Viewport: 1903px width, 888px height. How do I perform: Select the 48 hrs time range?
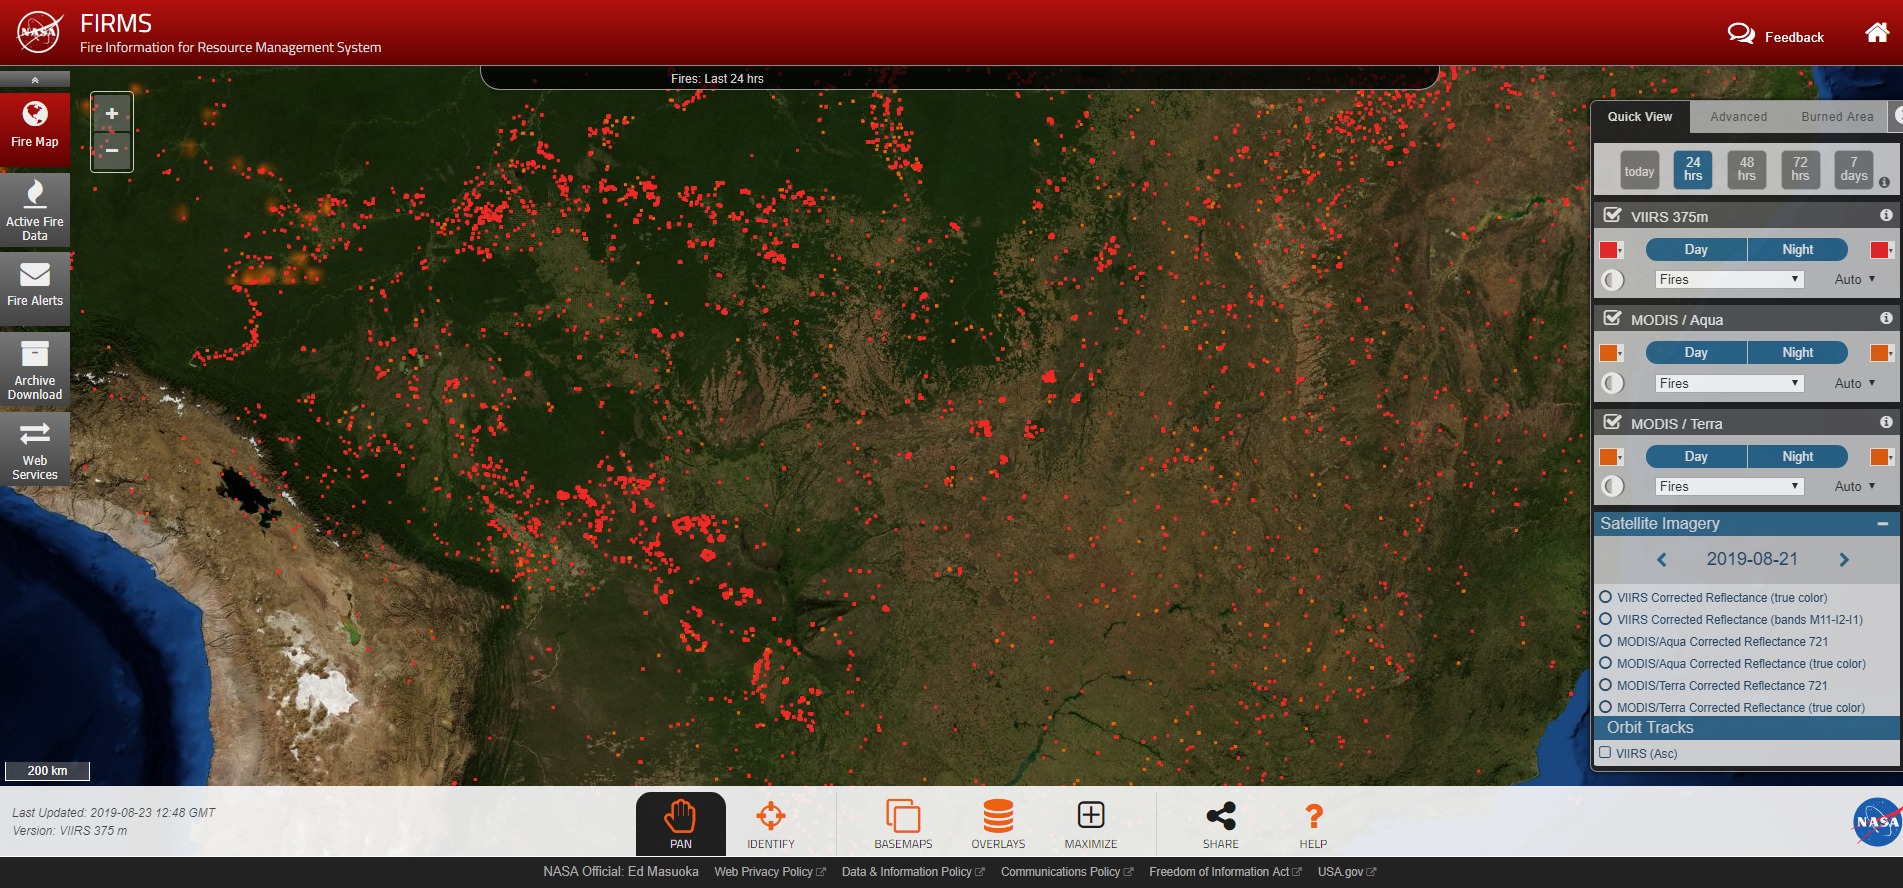pos(1747,169)
